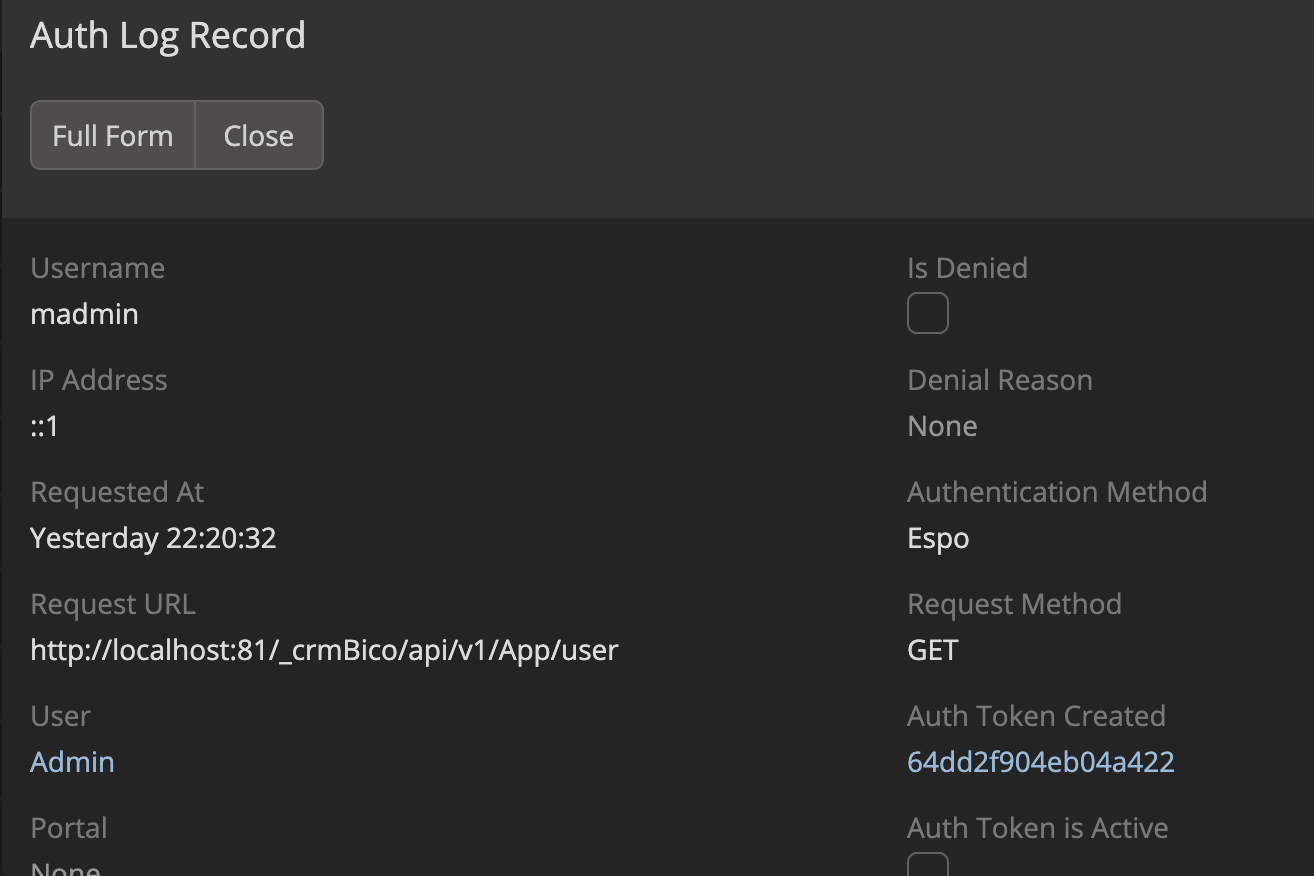Click the Auth Log Record title
This screenshot has height=876, width=1314.
click(x=167, y=35)
